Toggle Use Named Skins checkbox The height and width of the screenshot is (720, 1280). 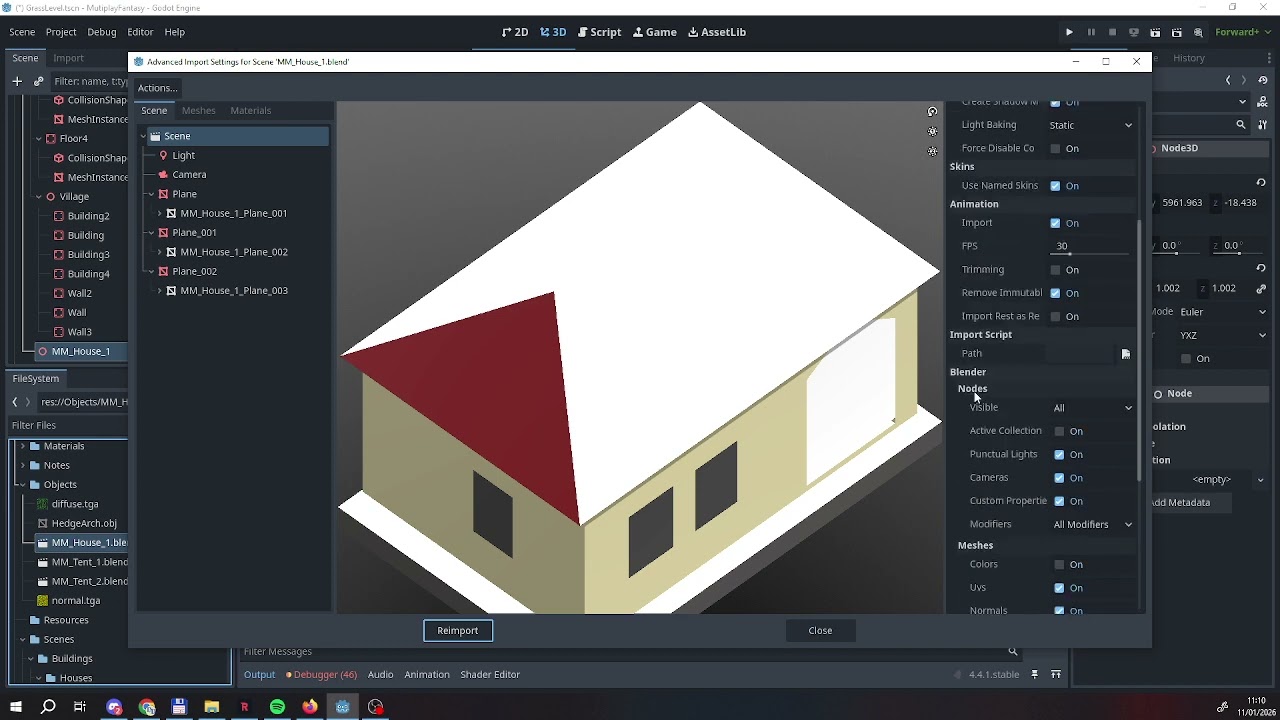(1055, 186)
